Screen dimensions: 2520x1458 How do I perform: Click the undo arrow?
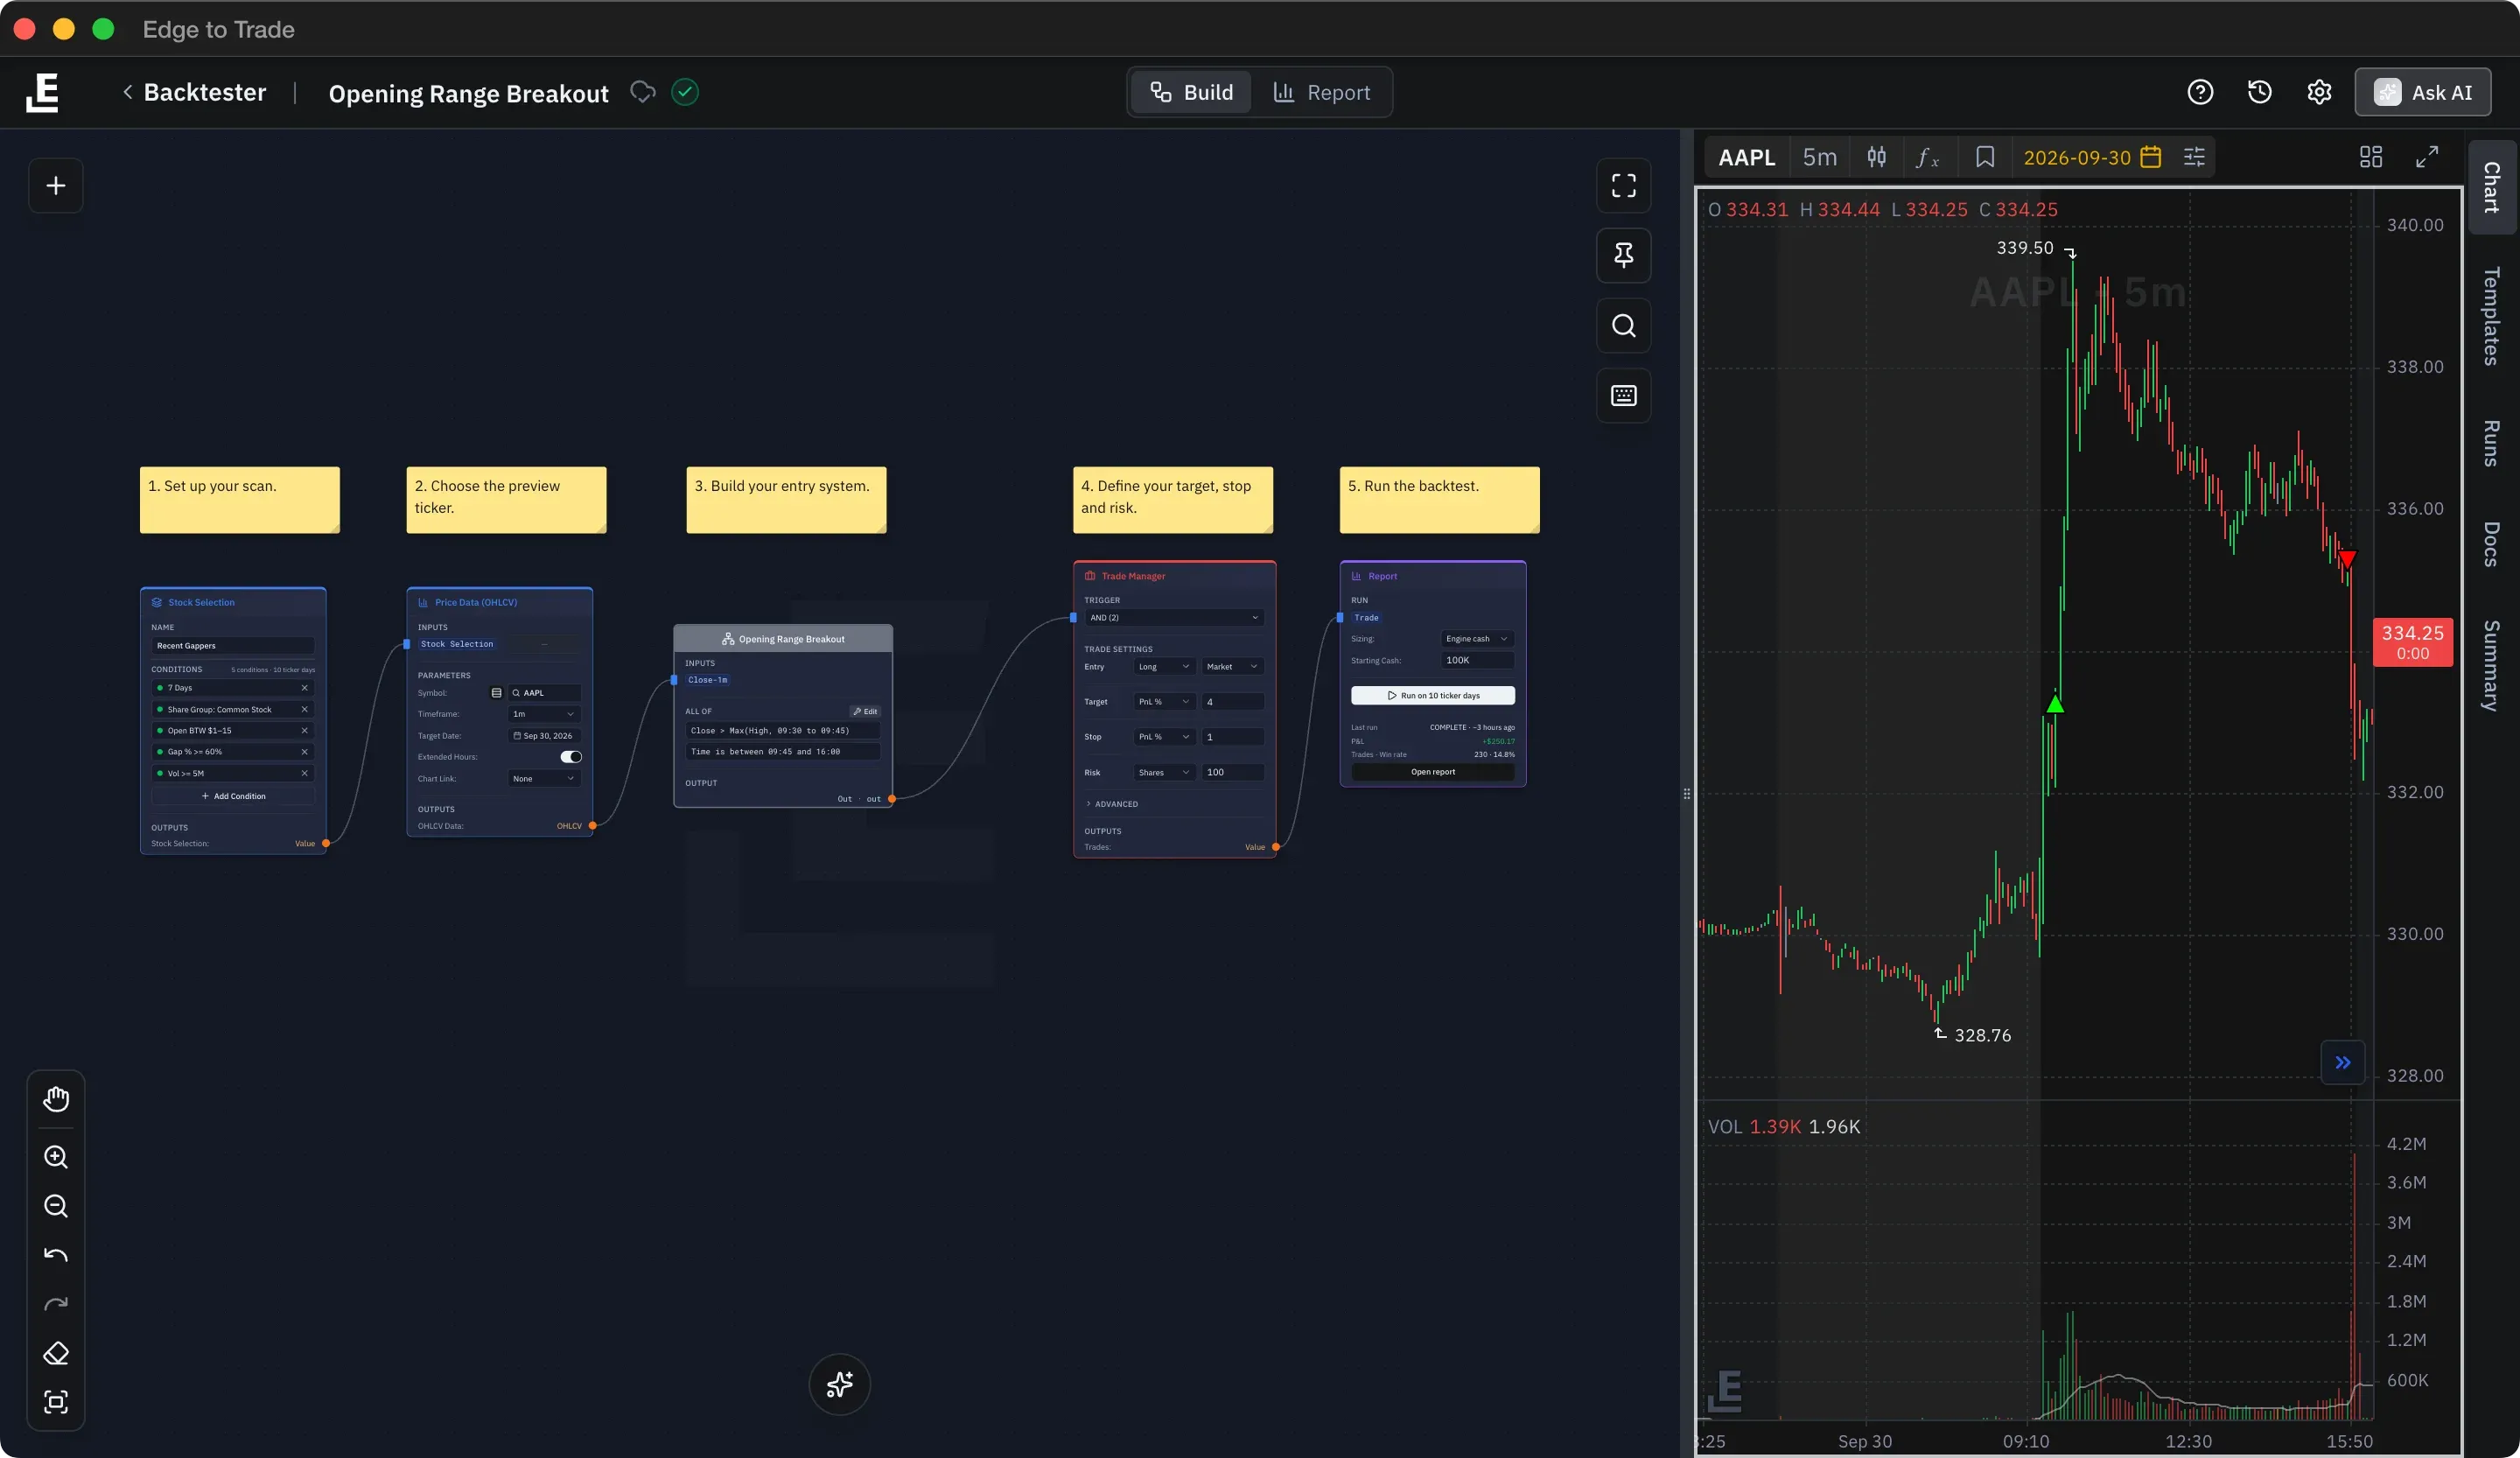pos(56,1255)
